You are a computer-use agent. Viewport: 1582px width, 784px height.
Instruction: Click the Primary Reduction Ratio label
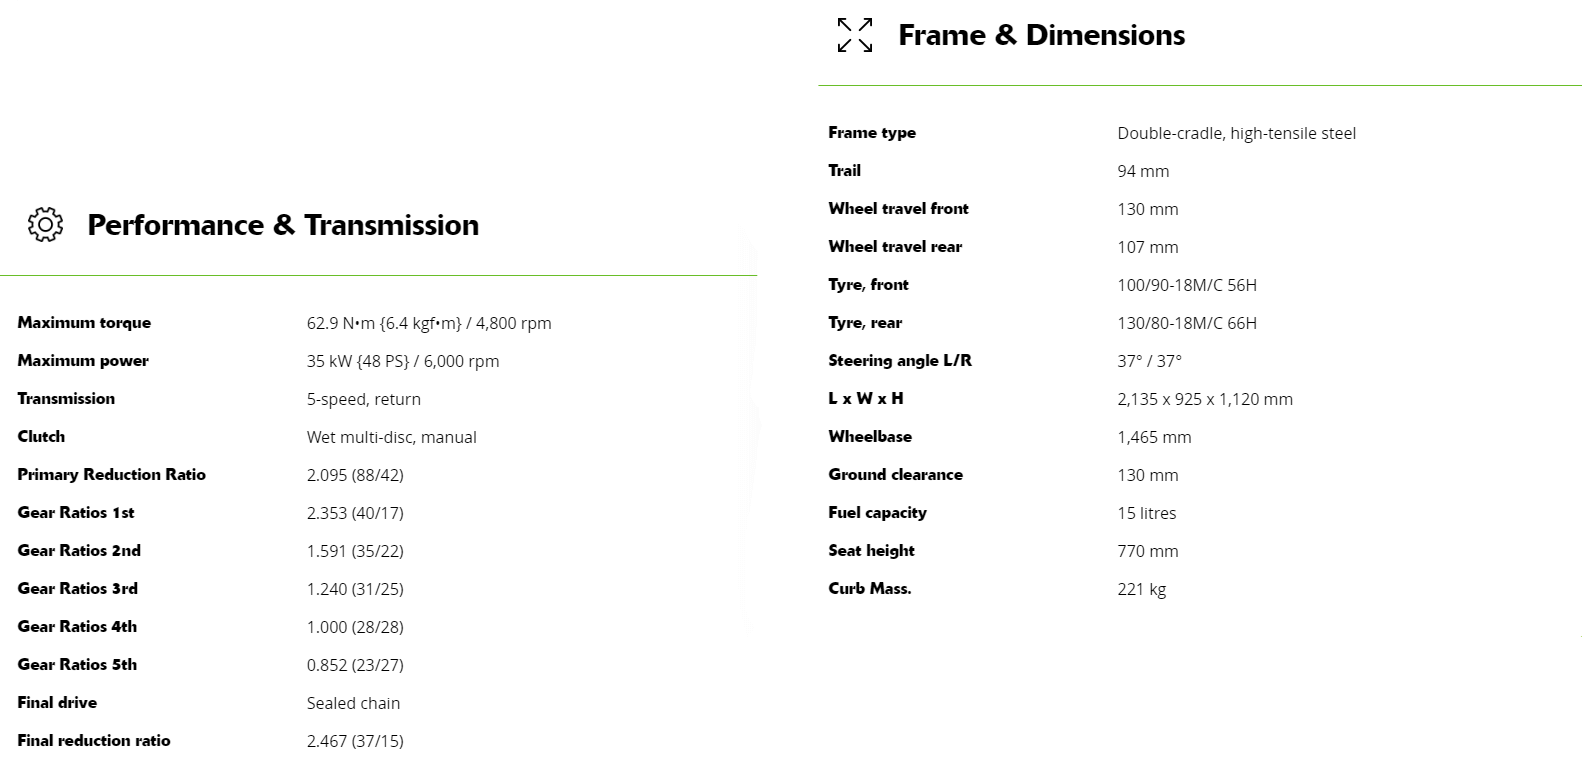(111, 475)
